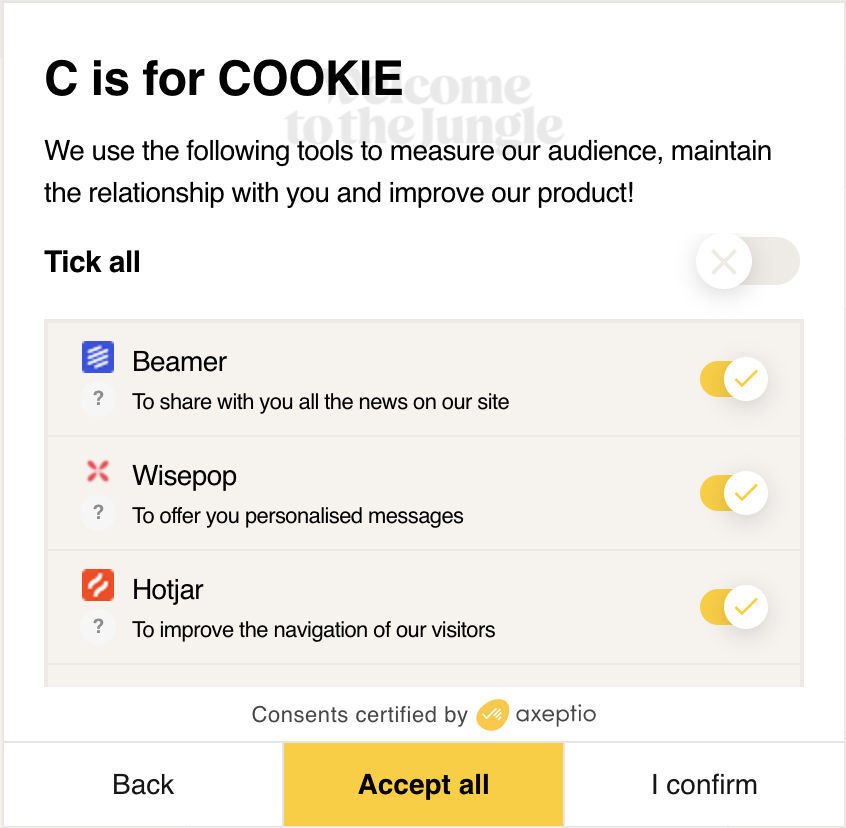The width and height of the screenshot is (846, 828).
Task: Open the Hotjar question mark info
Action: click(x=98, y=627)
